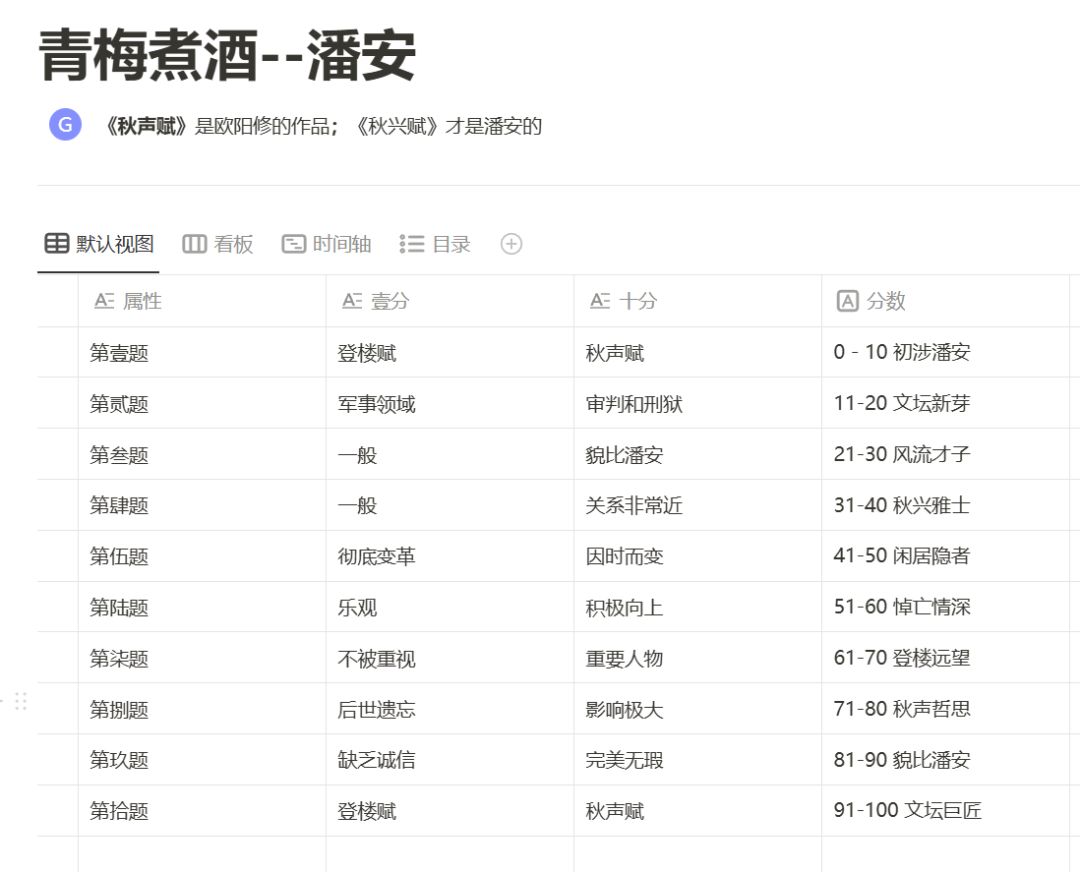Click the 乐观 cell
Screen dimensions: 1080x872
pos(450,608)
